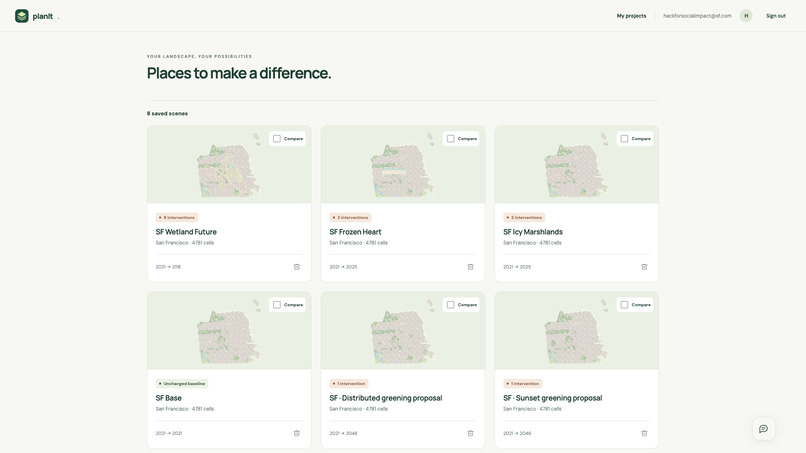Select Compare for Distributed greening proposal

(x=450, y=305)
